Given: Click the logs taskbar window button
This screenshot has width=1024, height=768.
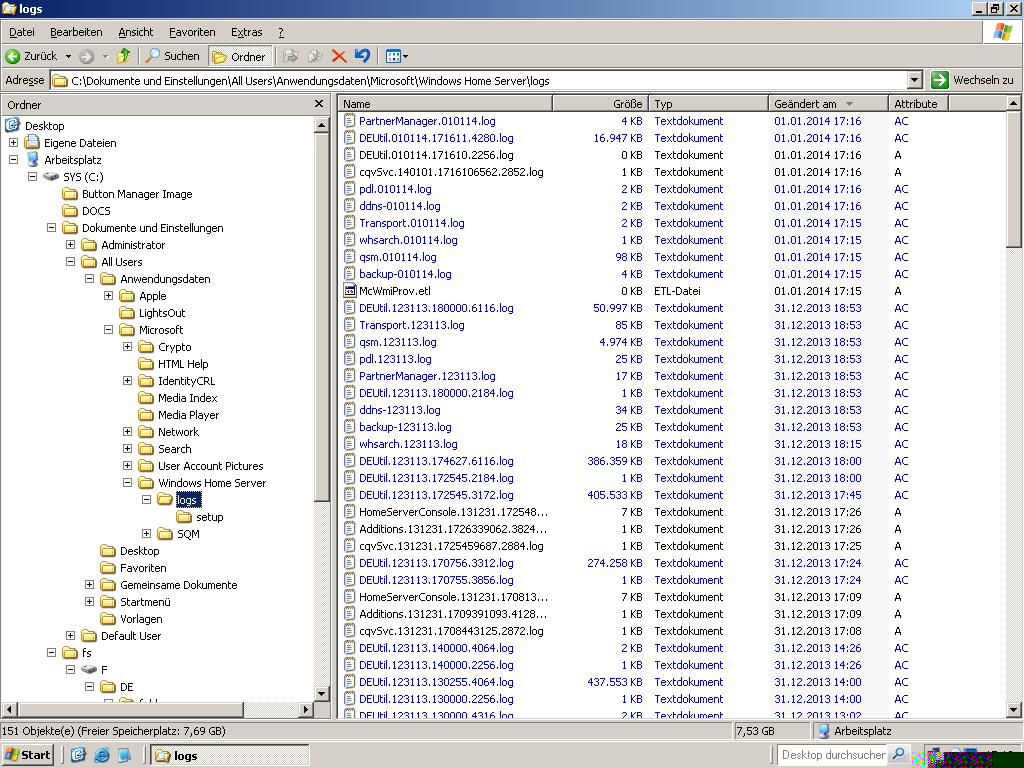Looking at the screenshot, I should coord(229,755).
